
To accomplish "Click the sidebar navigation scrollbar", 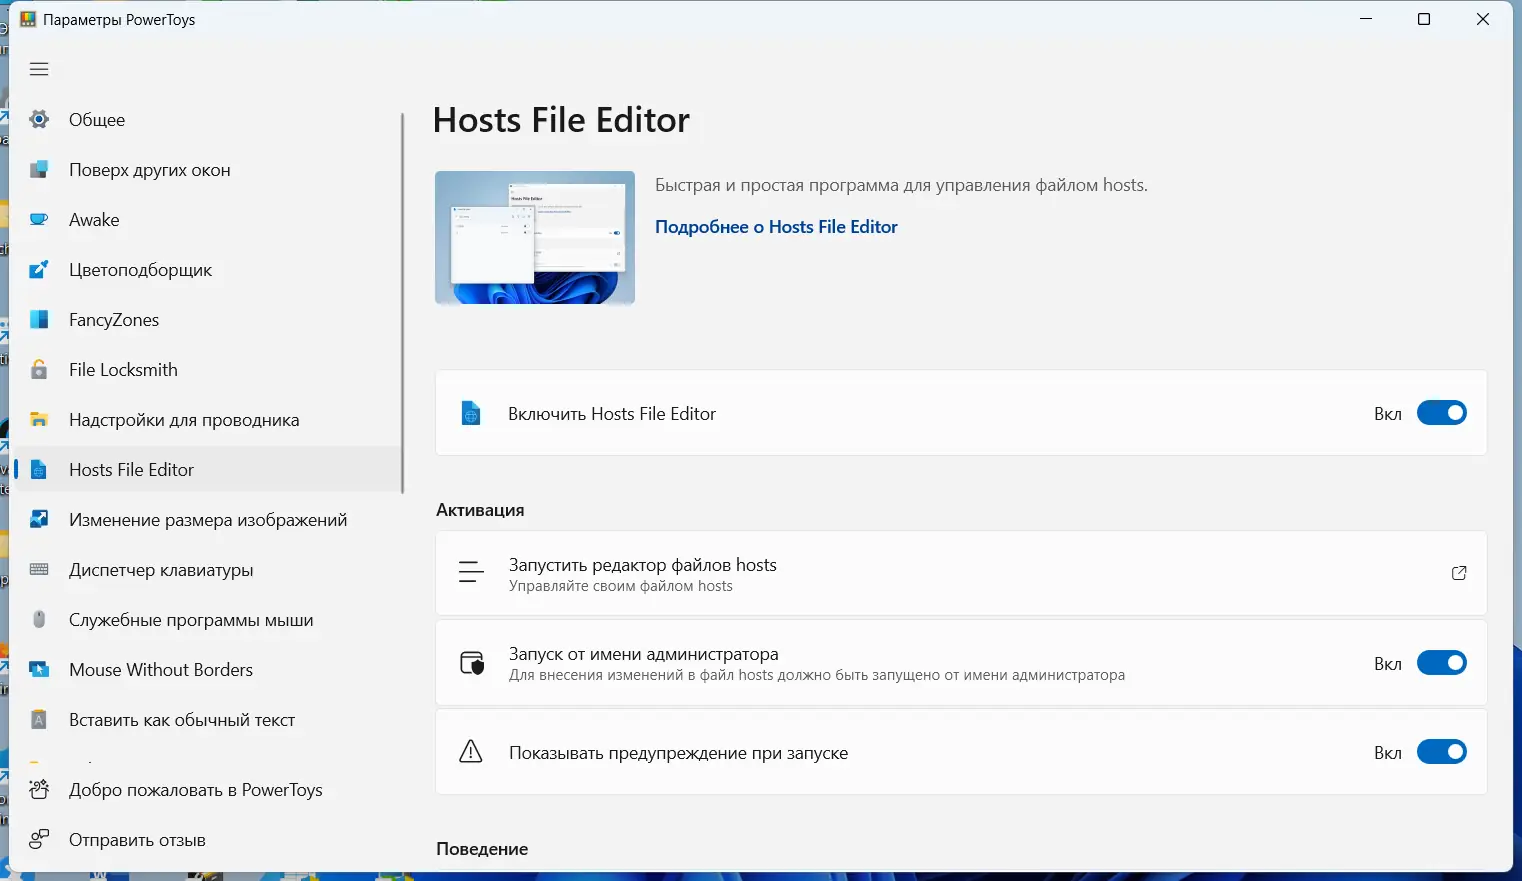I will (402, 302).
